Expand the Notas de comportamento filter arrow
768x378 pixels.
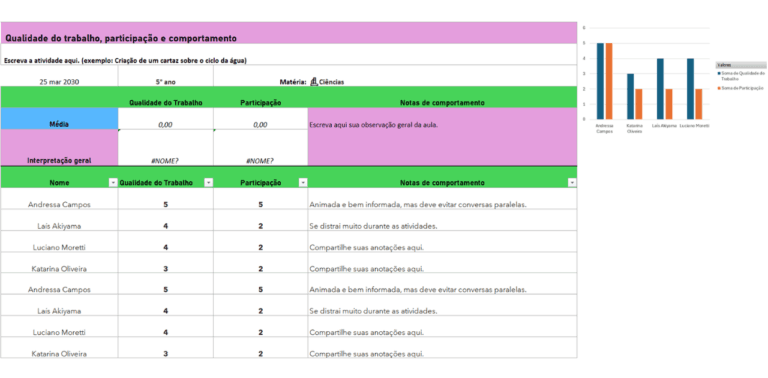click(x=572, y=183)
